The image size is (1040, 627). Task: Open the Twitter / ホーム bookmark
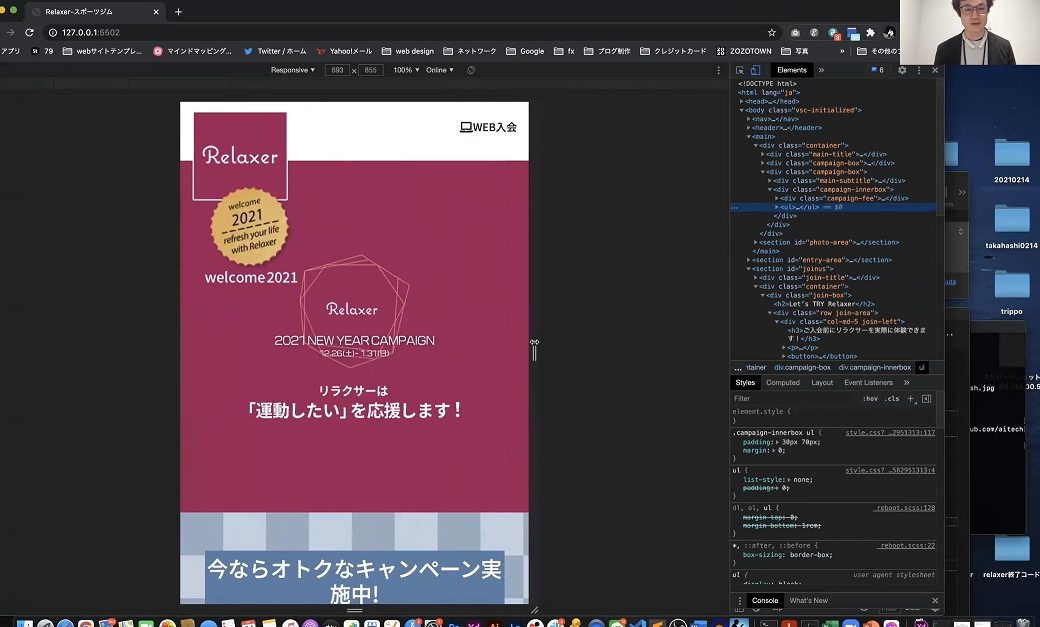coord(275,51)
